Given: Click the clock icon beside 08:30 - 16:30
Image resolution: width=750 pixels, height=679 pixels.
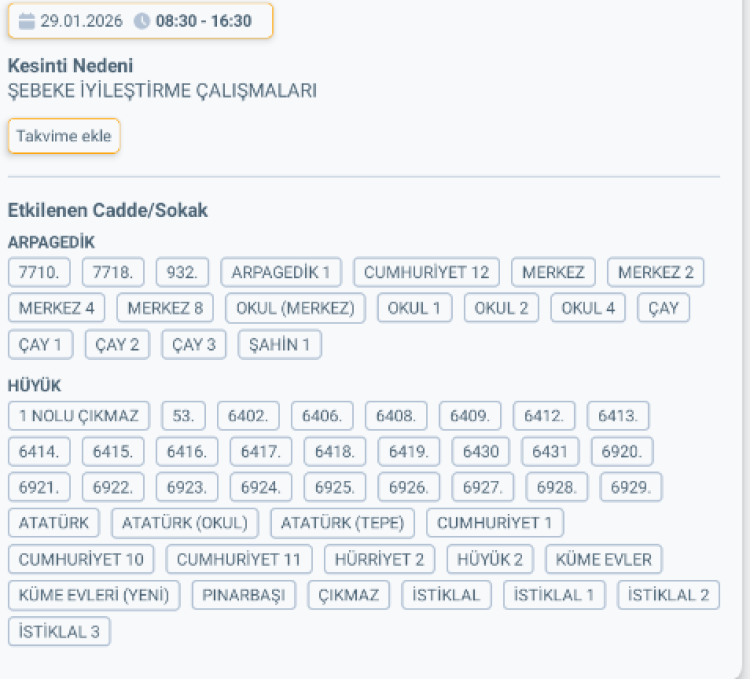Looking at the screenshot, I should point(142,21).
